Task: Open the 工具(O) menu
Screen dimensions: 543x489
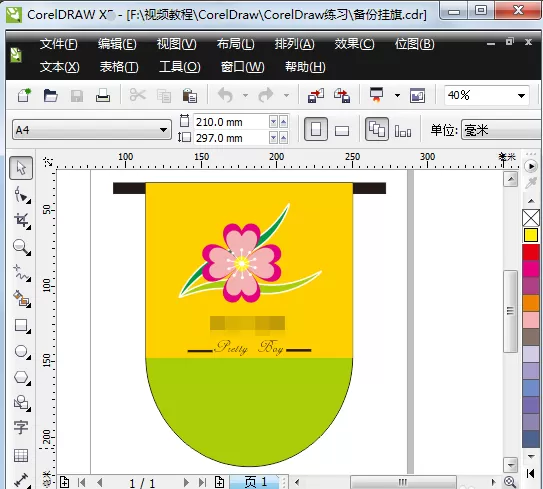Action: 179,66
